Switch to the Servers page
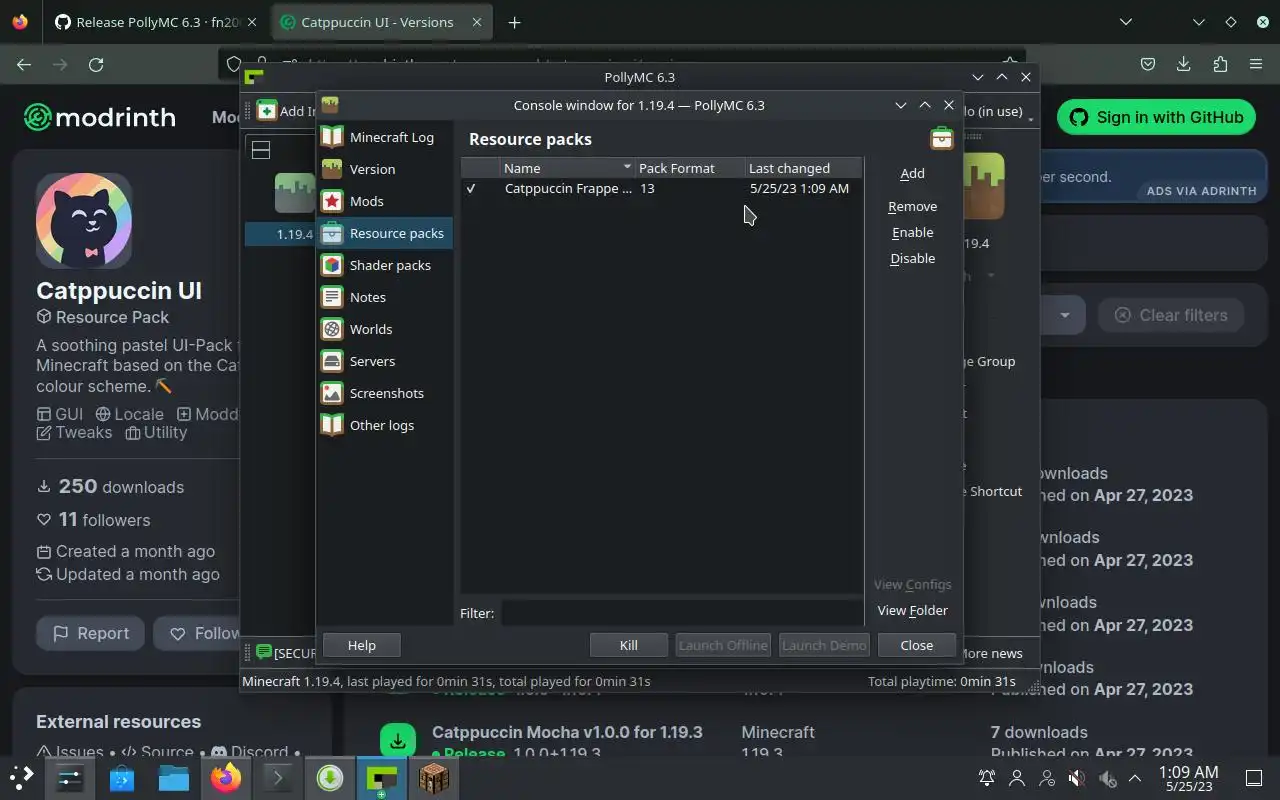This screenshot has width=1280, height=800. [x=385, y=361]
